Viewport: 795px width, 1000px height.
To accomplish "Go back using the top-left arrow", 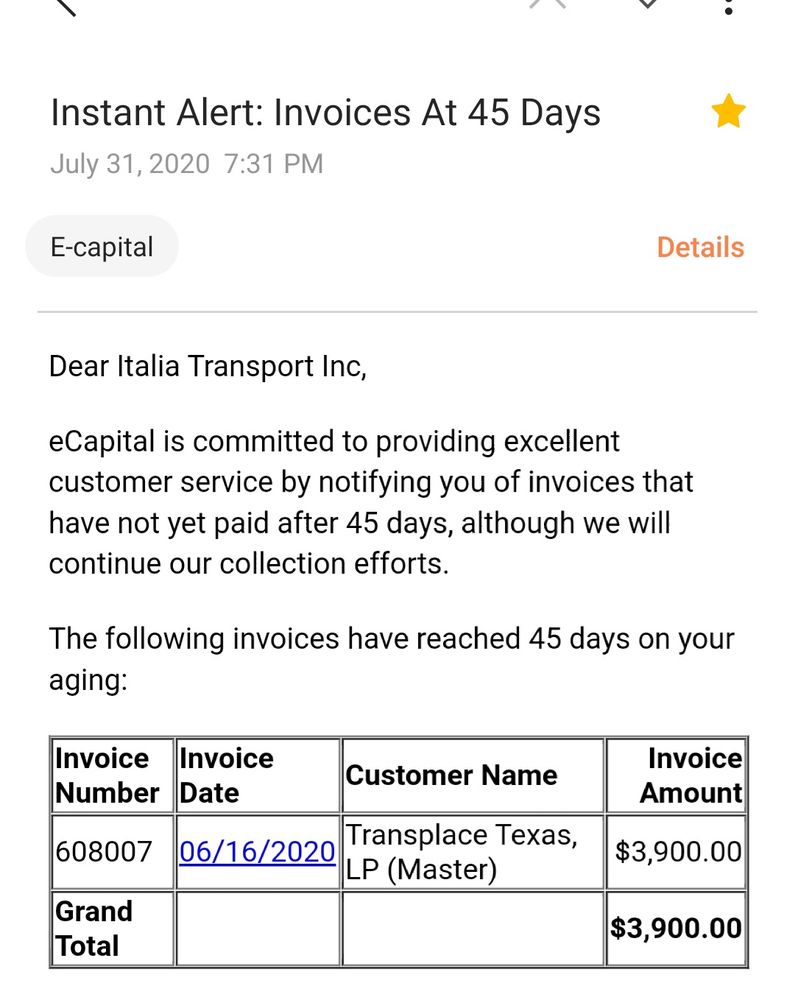I will pos(62,5).
